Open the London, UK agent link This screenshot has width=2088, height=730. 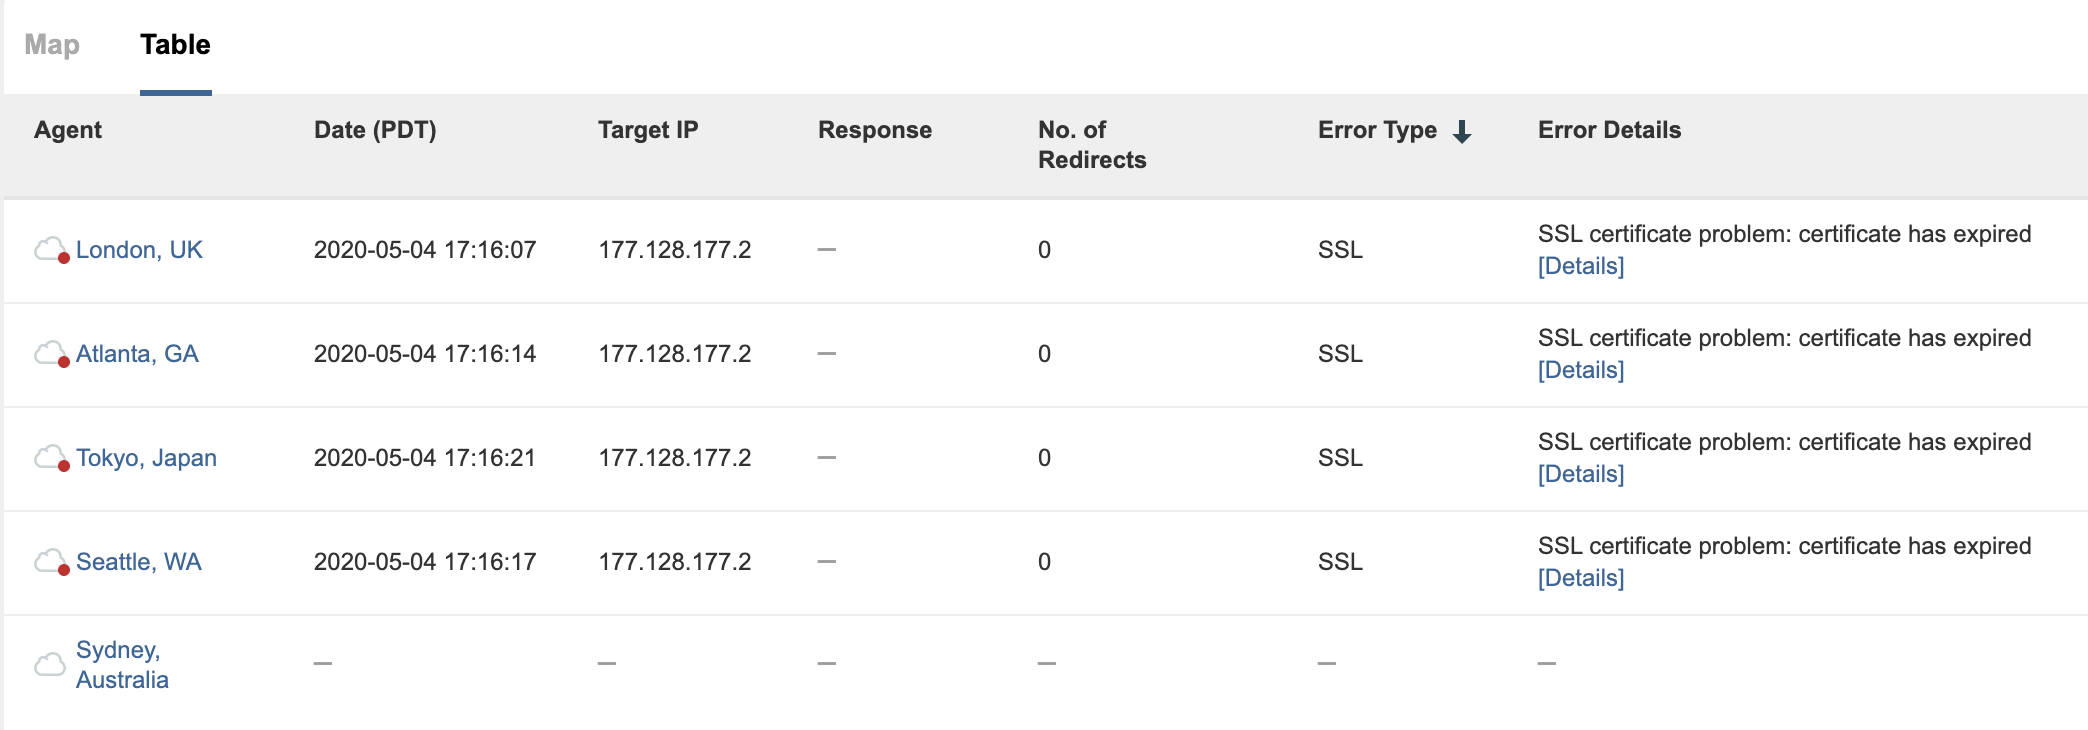tap(139, 250)
